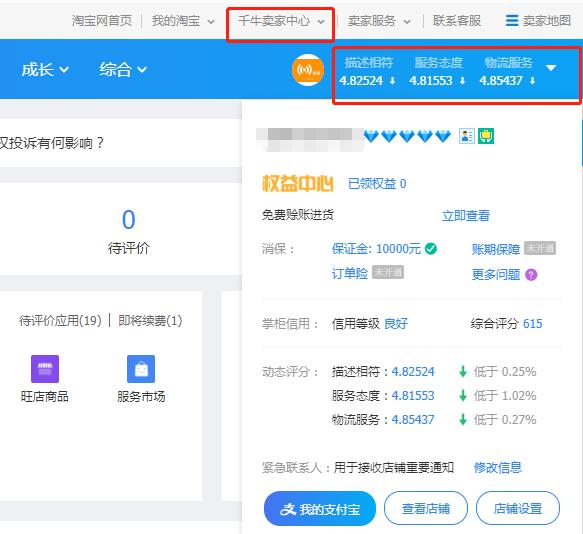The image size is (583, 534).
Task: Open the 卖家地图 hamburger menu icon
Action: pos(512,20)
